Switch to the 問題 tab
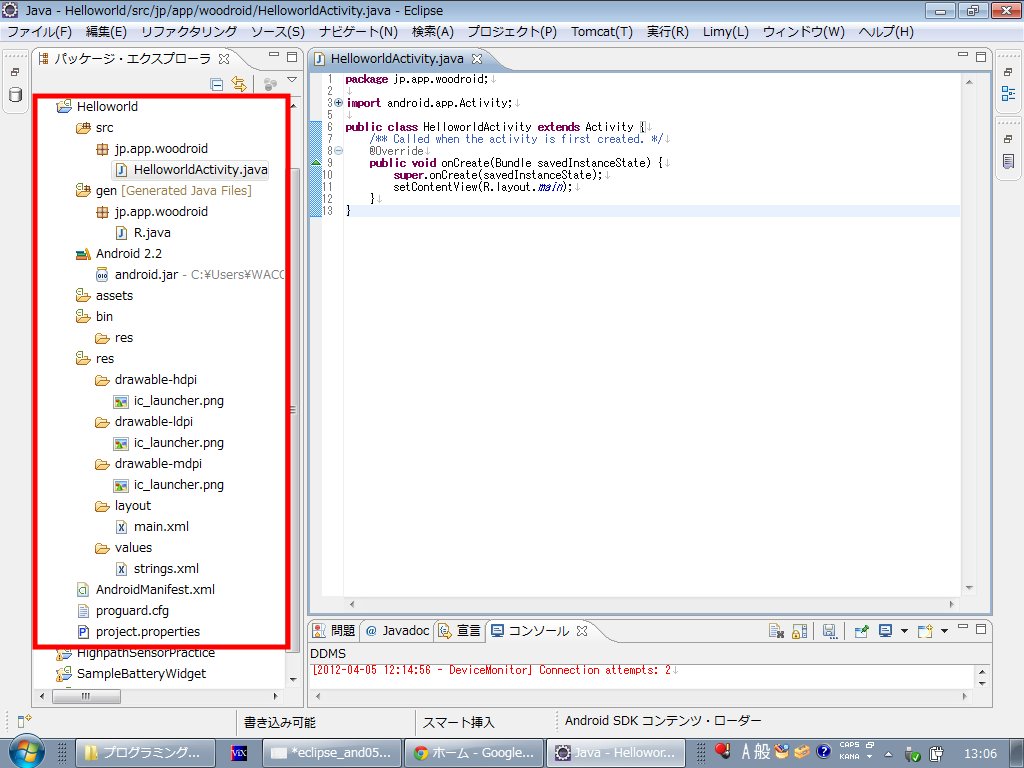The height and width of the screenshot is (768, 1024). [334, 630]
